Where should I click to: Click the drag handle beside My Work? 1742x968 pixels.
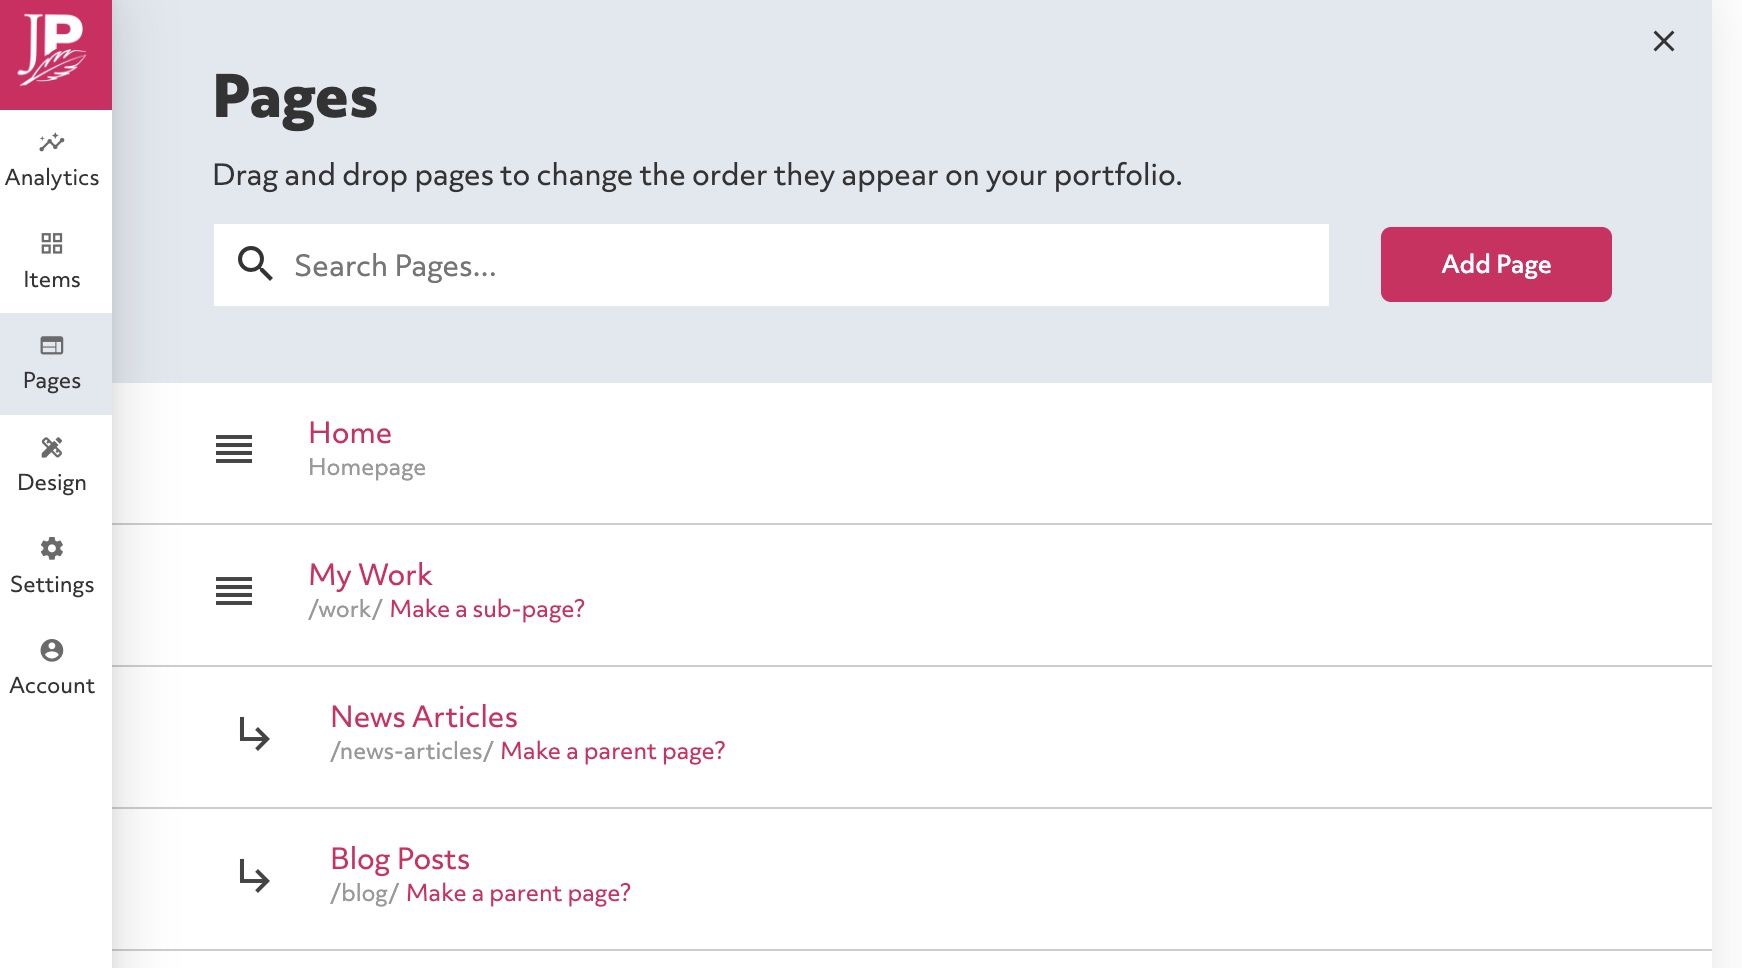pyautogui.click(x=233, y=592)
